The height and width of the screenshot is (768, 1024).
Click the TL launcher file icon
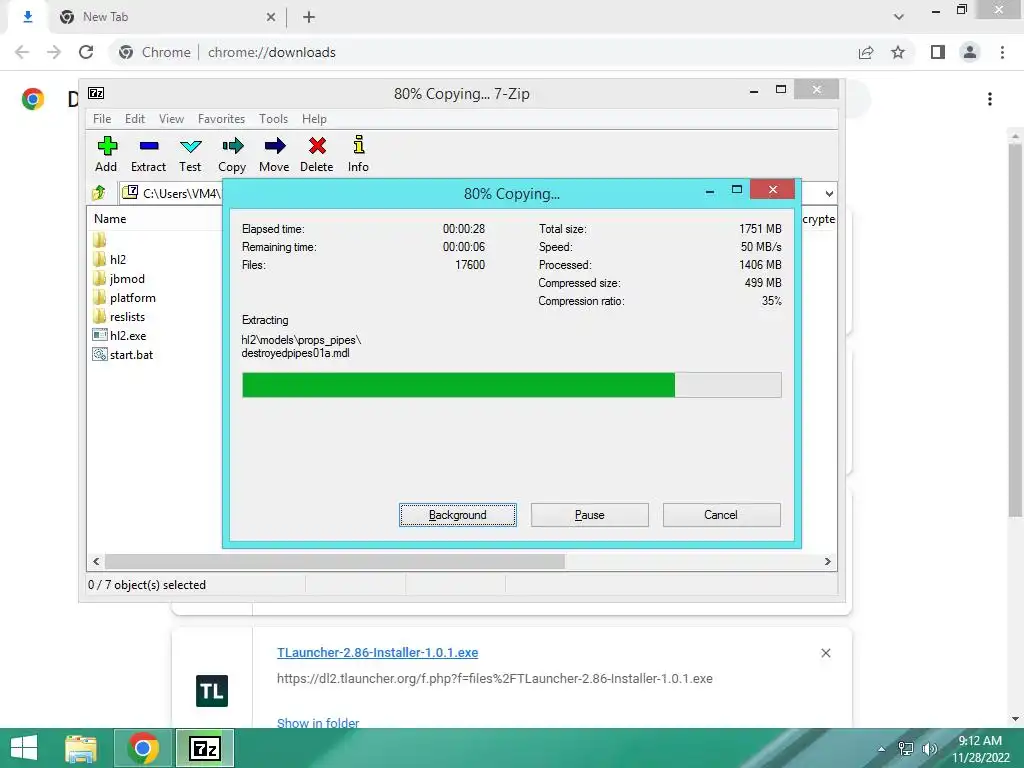(x=212, y=691)
